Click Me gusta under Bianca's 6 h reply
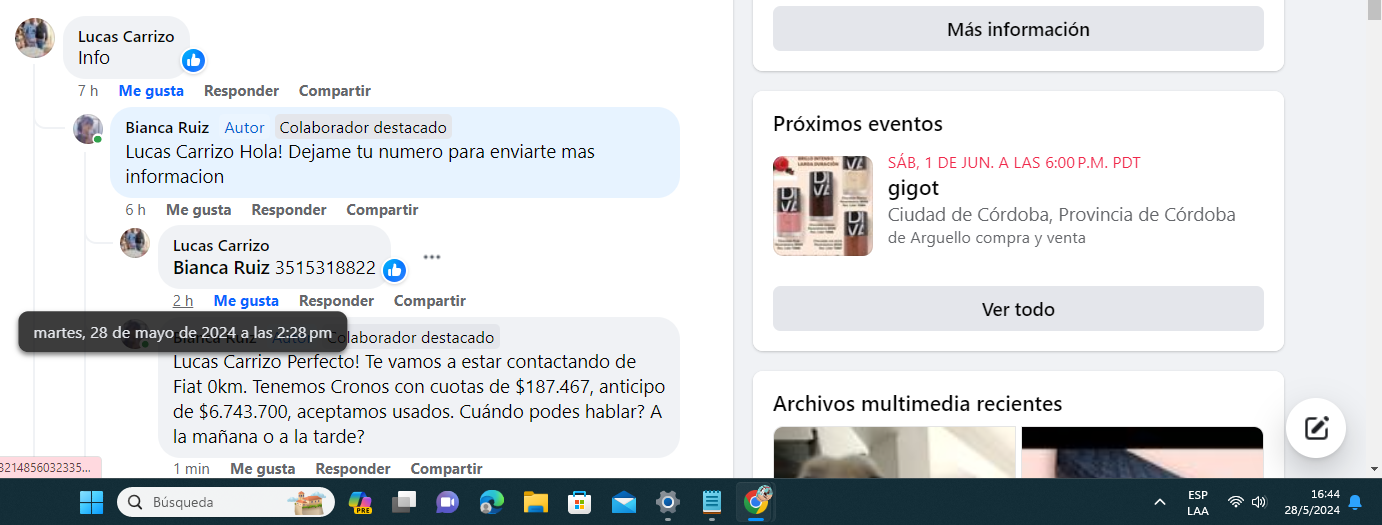1382x525 pixels. pos(198,210)
